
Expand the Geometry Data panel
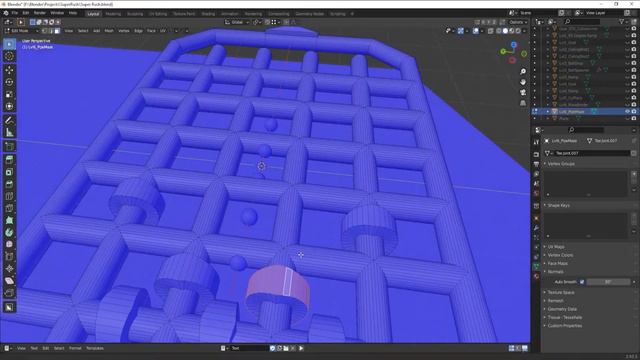(x=562, y=309)
